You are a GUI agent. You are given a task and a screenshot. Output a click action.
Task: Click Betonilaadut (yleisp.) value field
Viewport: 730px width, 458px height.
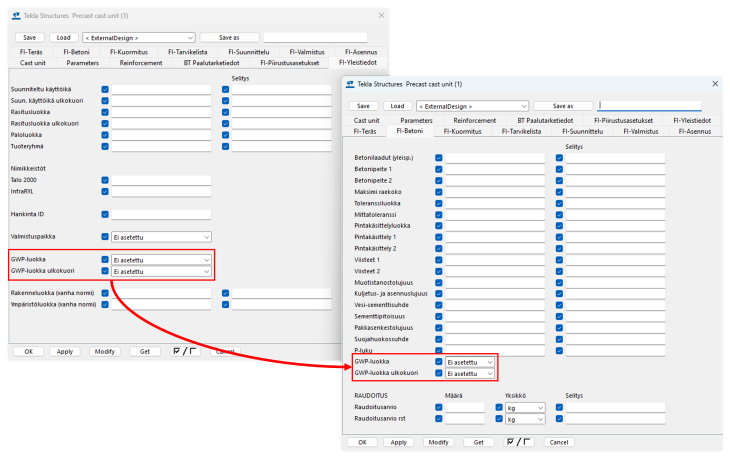(495, 158)
